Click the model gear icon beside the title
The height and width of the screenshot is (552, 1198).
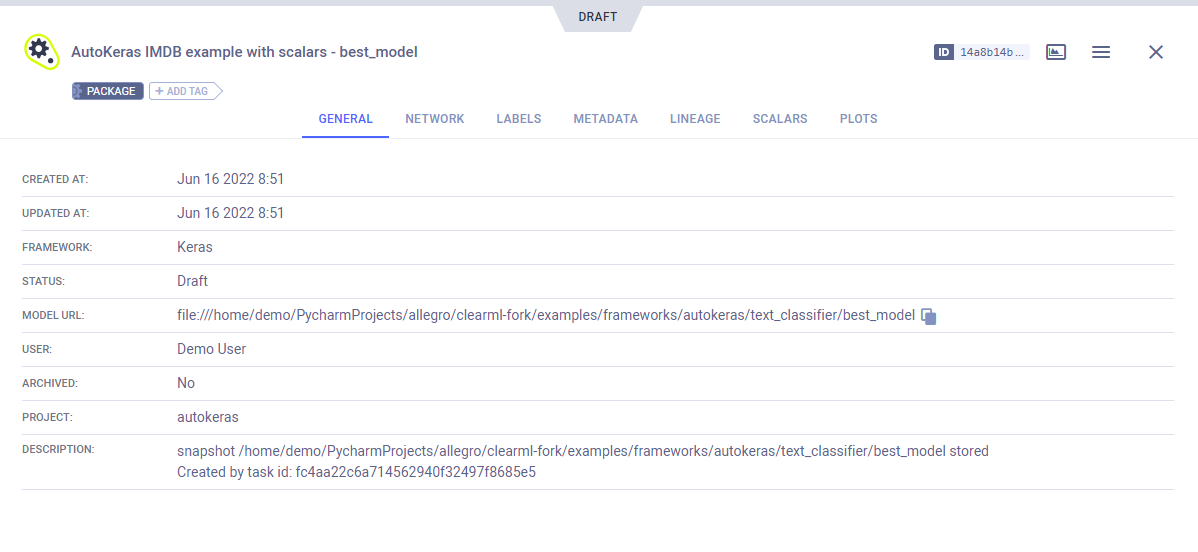pyautogui.click(x=41, y=51)
